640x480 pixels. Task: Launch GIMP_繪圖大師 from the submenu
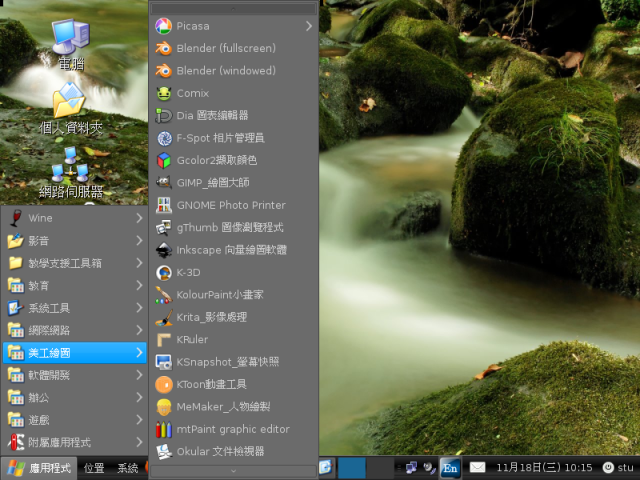(233, 182)
